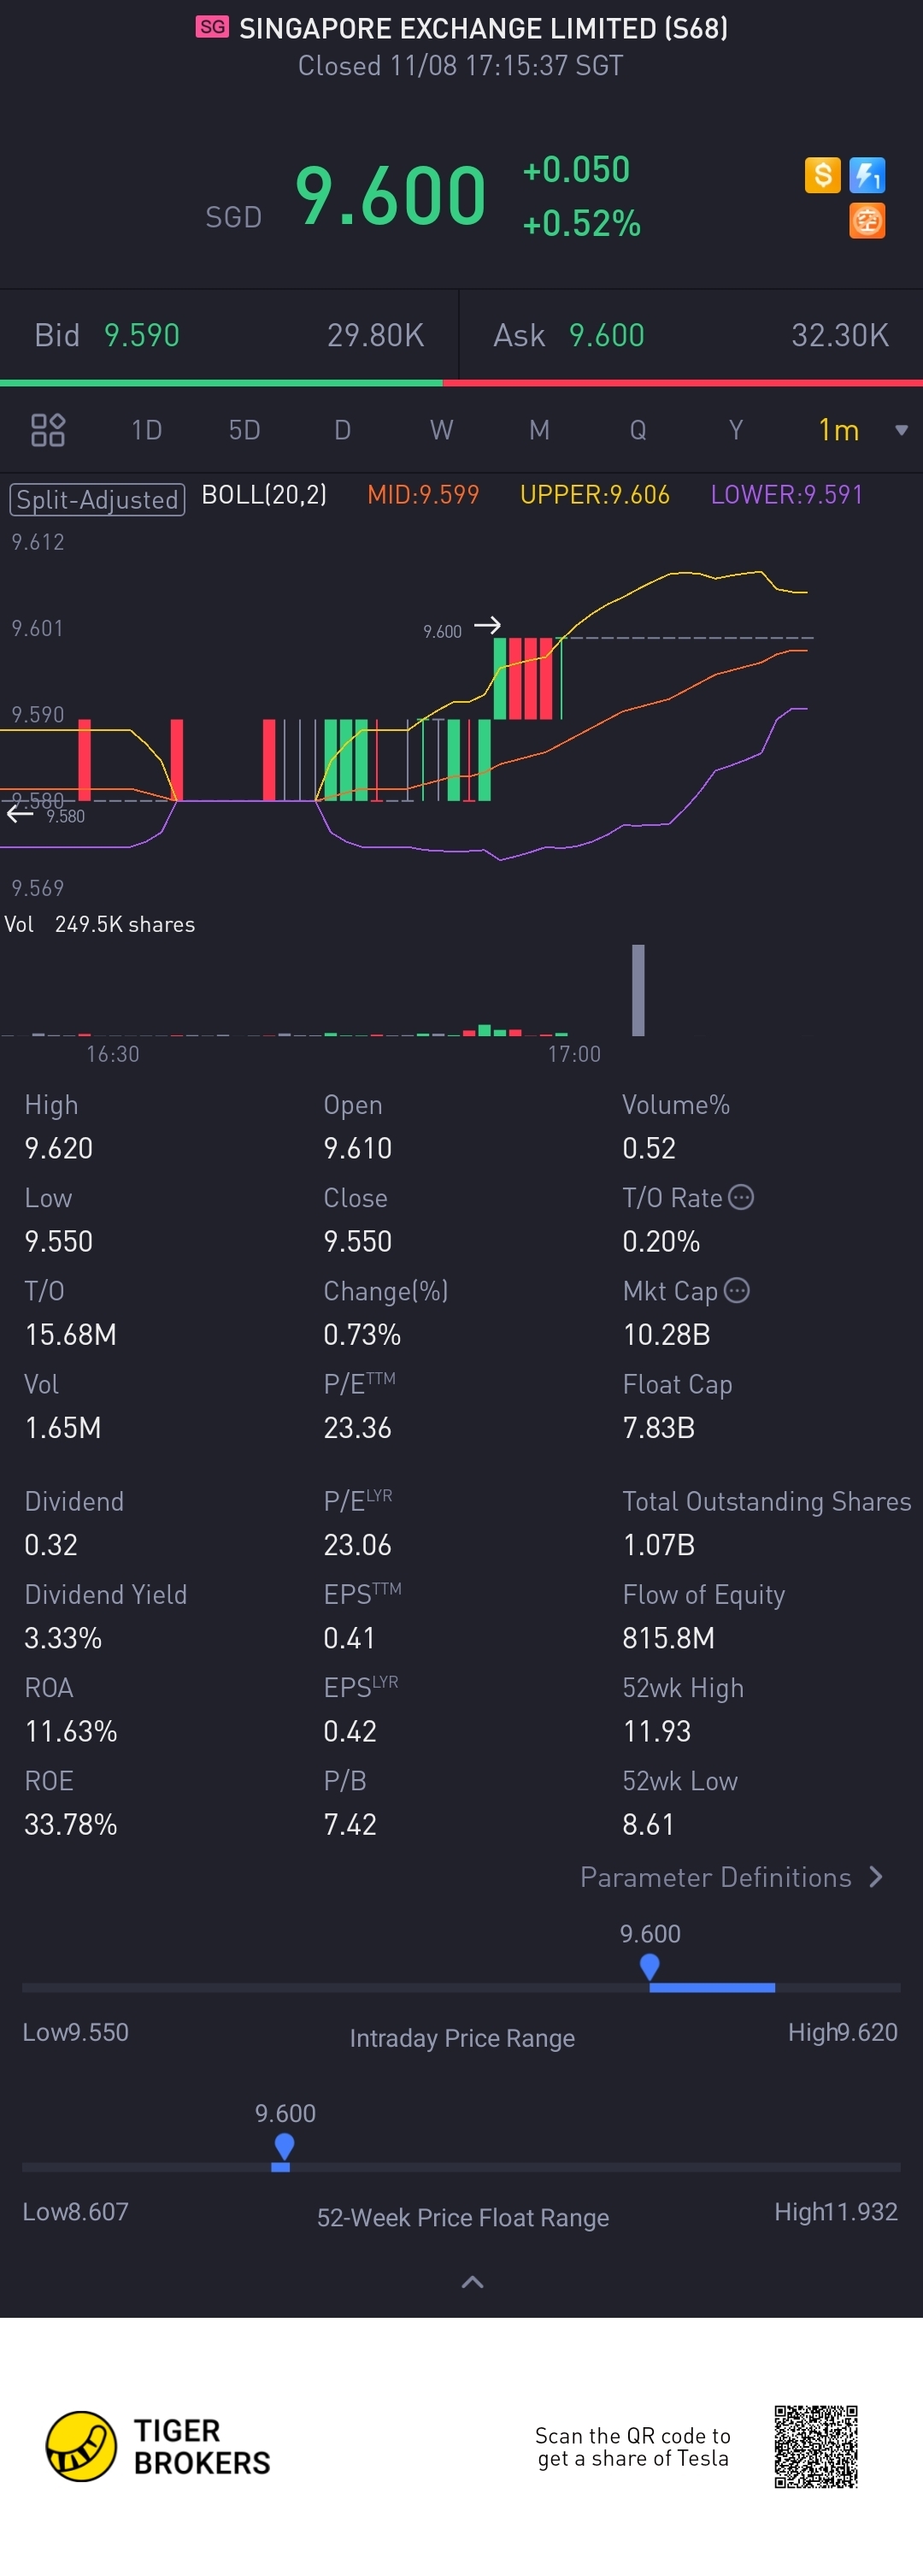The height and width of the screenshot is (2576, 923).
Task: Tap the Bid 9.590 price quote
Action: click(x=141, y=335)
